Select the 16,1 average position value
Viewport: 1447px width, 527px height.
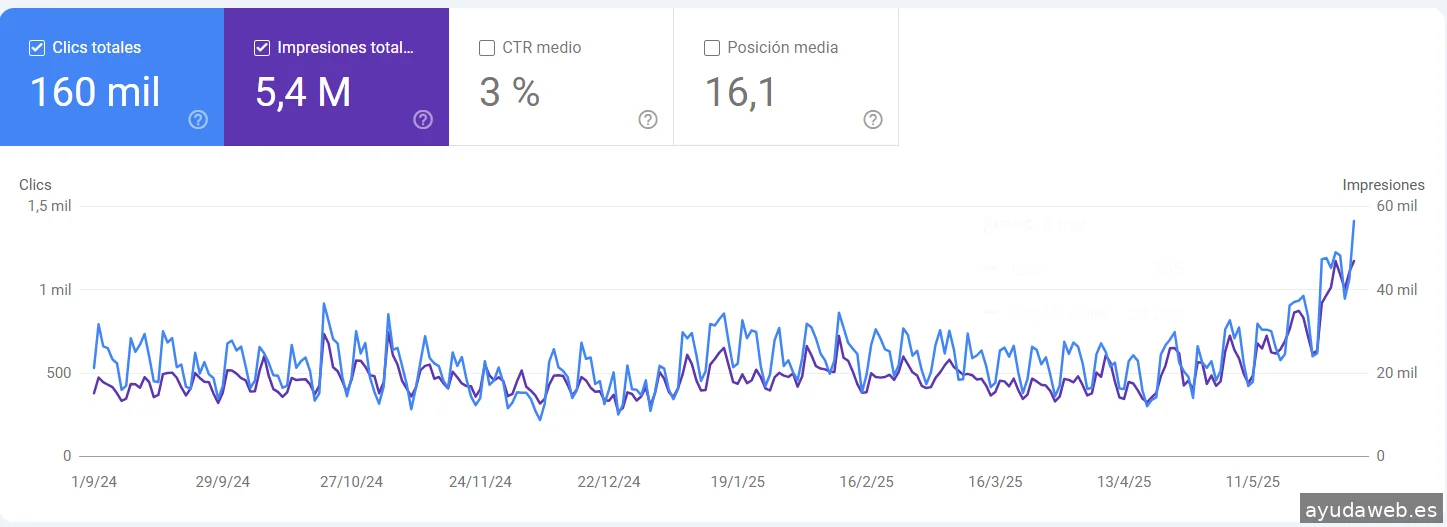click(x=740, y=92)
